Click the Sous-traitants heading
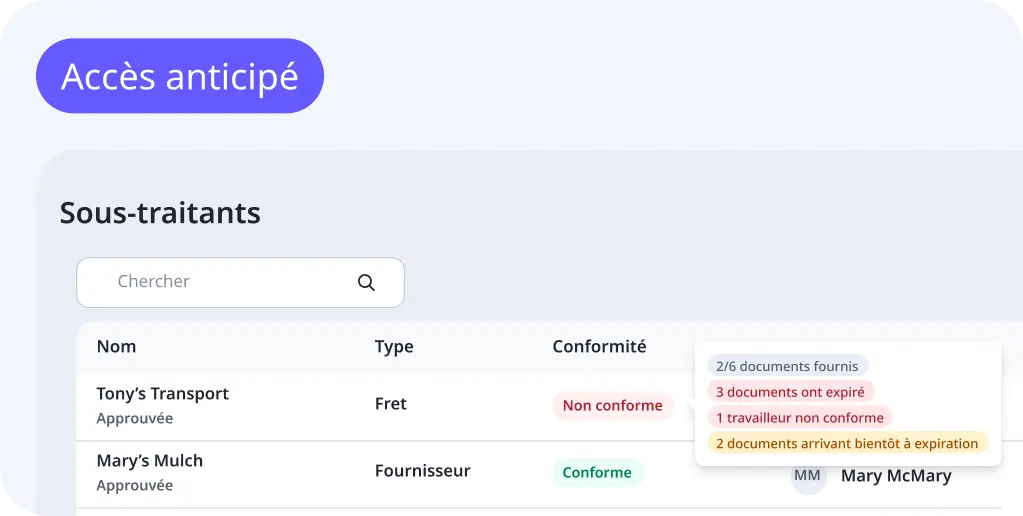Screen dimensions: 1023x516 pyautogui.click(x=160, y=213)
